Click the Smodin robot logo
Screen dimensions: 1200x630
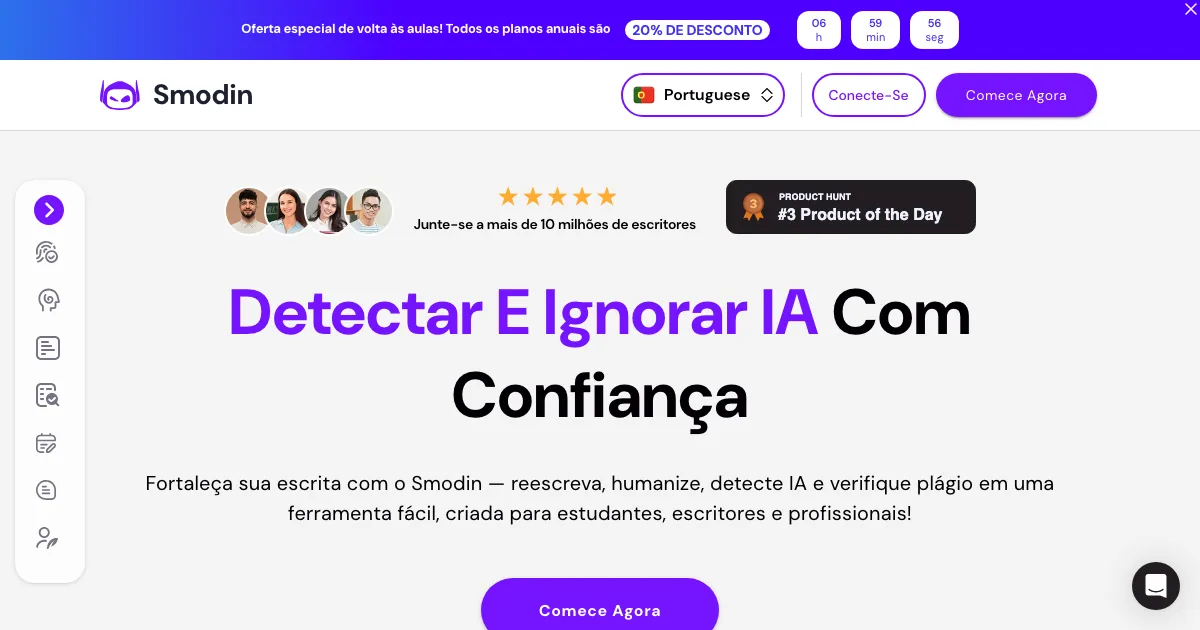120,95
